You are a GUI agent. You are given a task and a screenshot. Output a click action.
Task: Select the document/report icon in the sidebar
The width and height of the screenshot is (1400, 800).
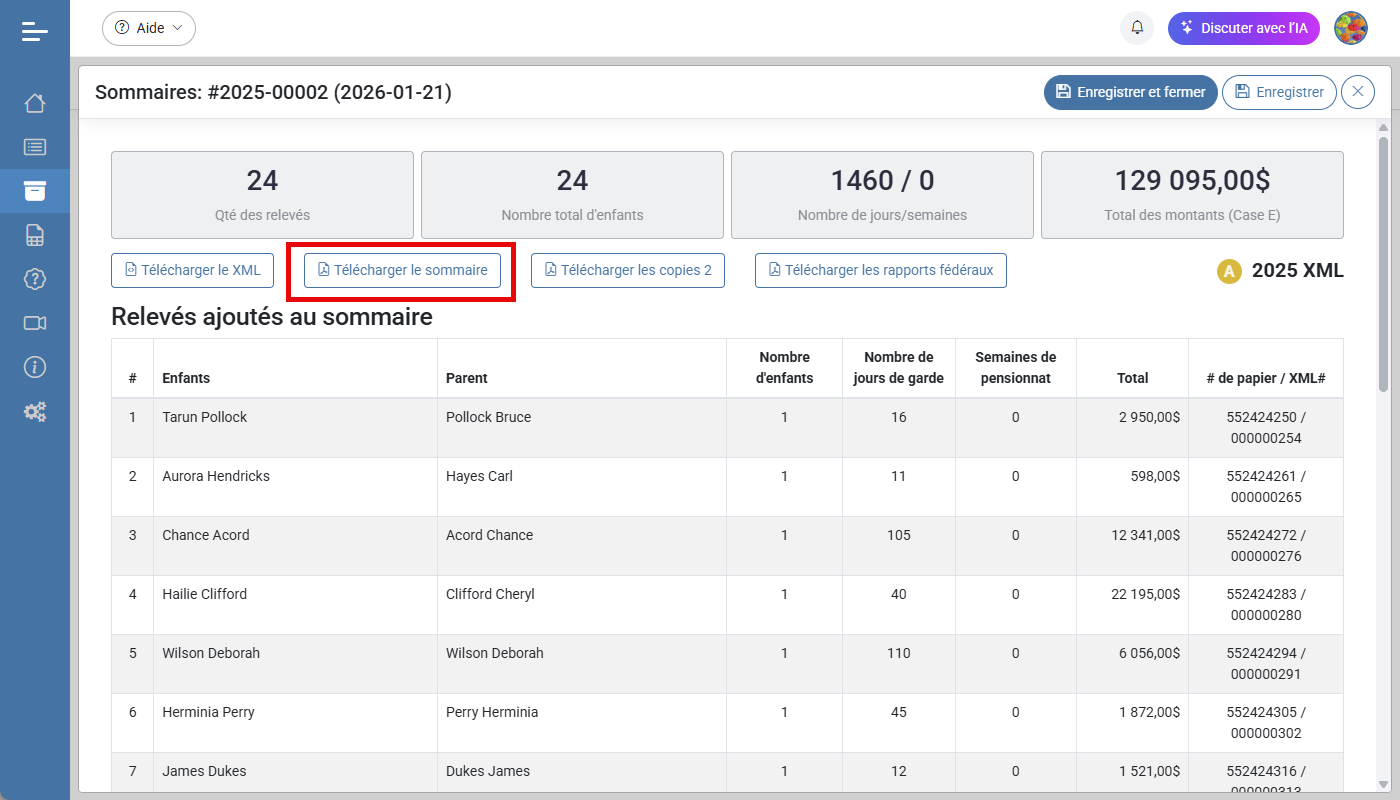pos(34,234)
